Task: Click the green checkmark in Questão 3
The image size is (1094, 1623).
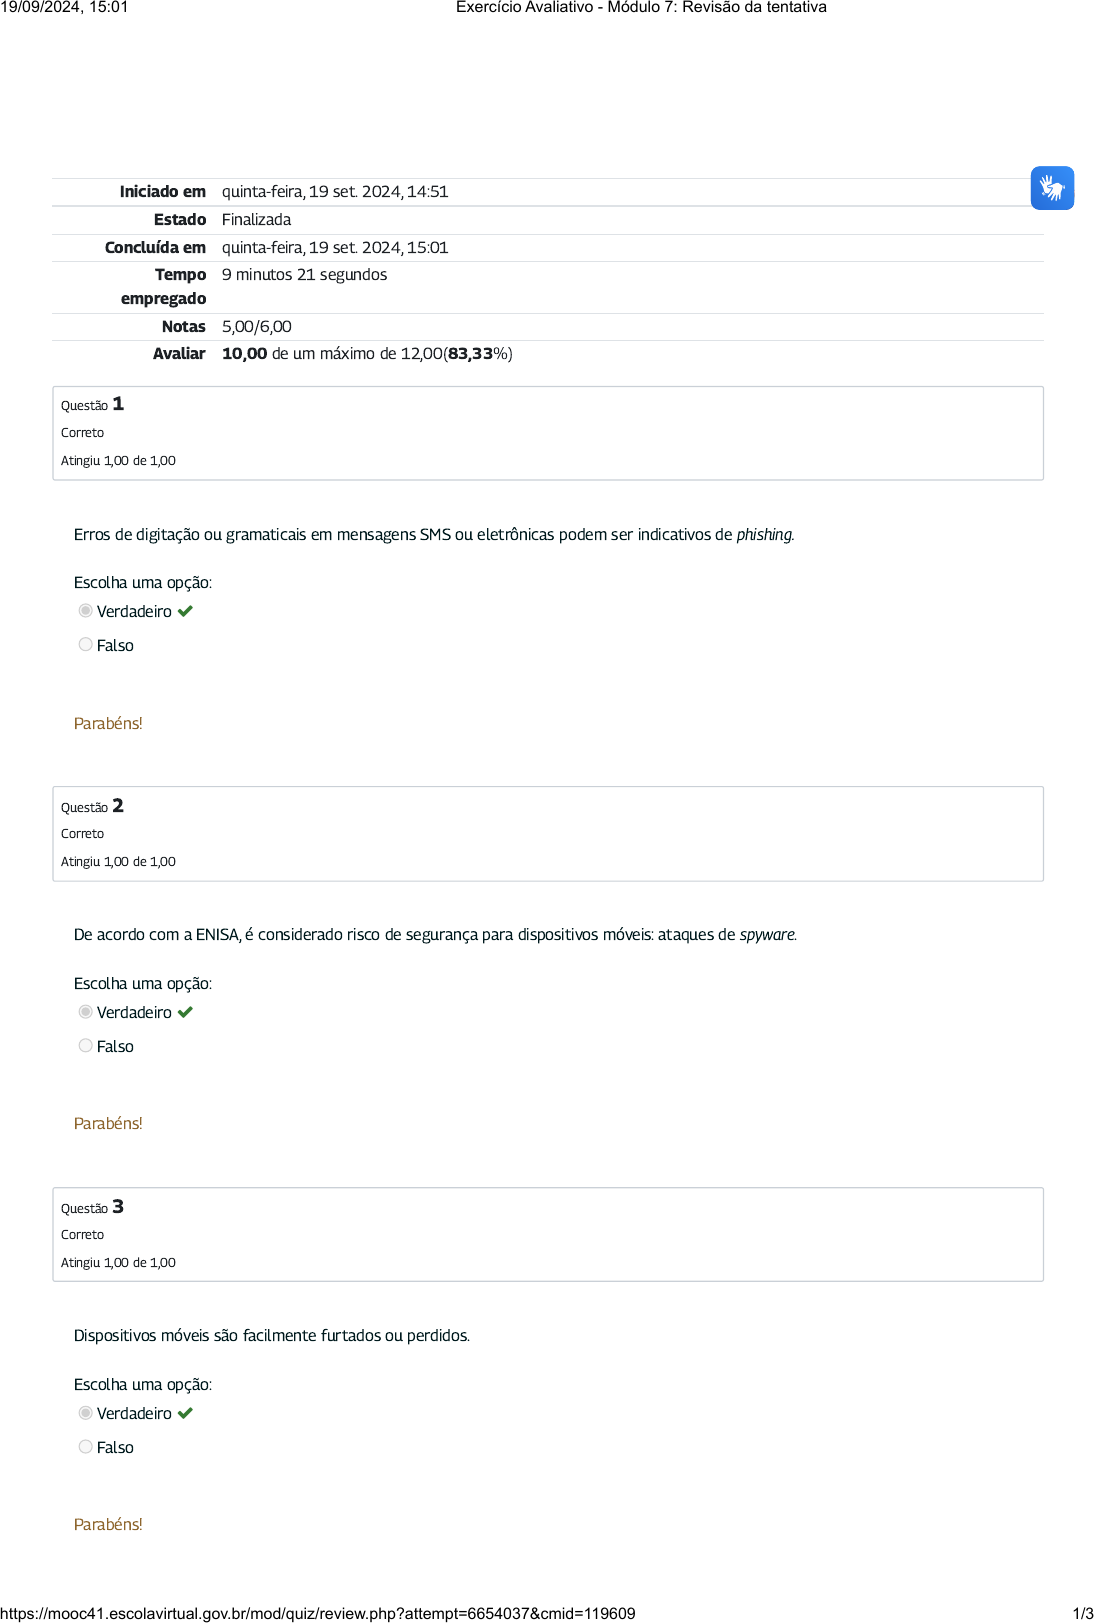Action: click(185, 1413)
